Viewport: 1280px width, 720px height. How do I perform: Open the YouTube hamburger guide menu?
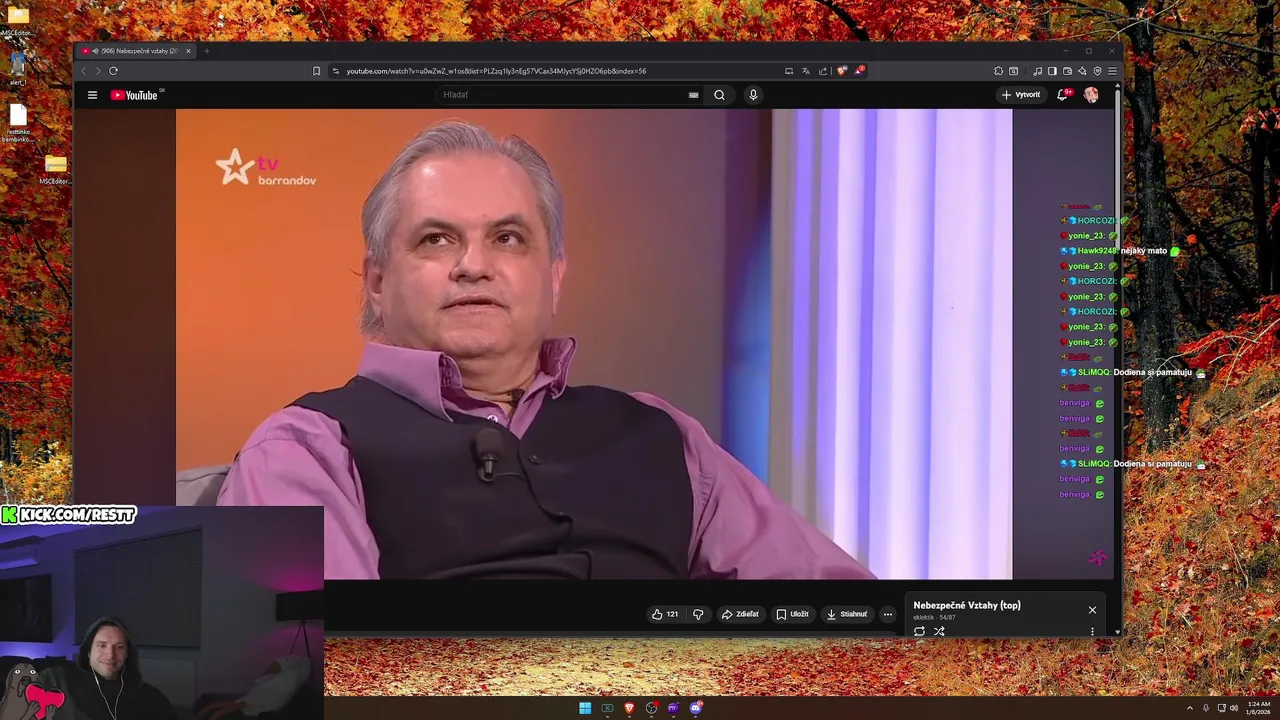pos(92,95)
